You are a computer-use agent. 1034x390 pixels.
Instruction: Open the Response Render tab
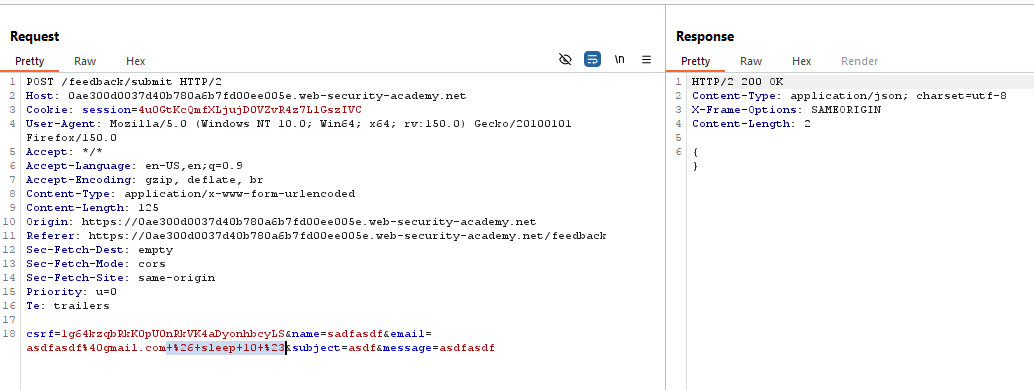[859, 61]
